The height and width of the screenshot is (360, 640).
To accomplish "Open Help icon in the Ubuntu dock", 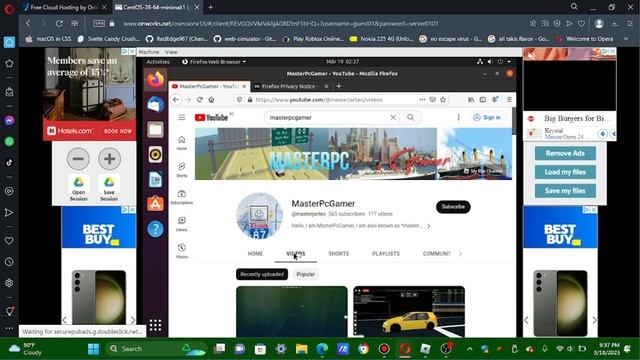I will [x=155, y=229].
